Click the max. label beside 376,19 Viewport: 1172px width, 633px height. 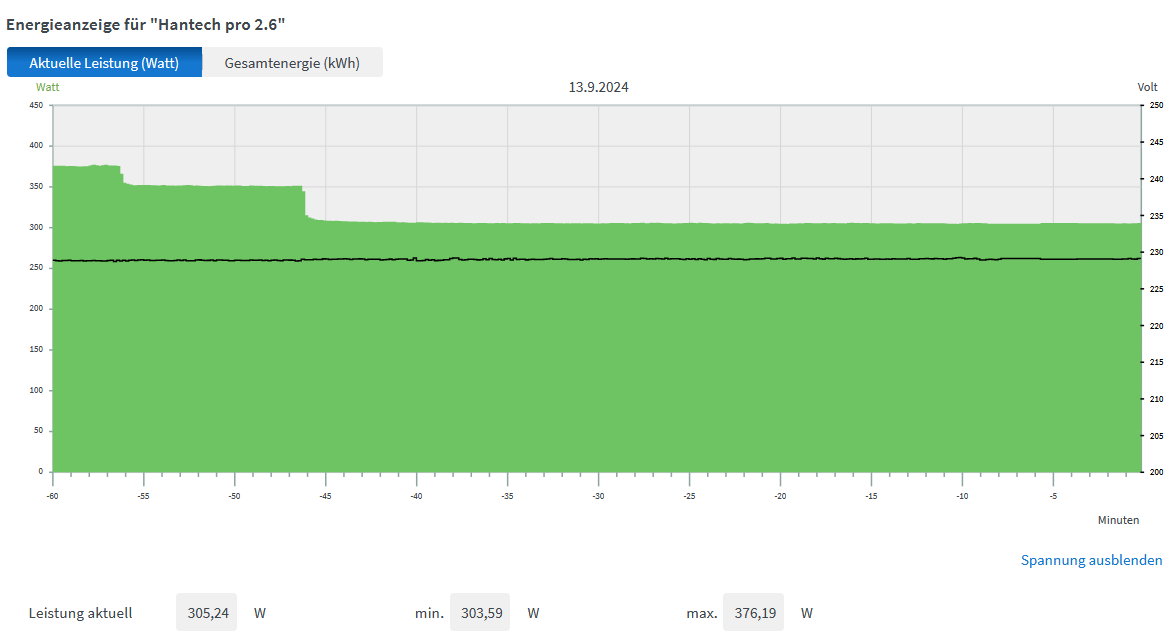point(702,613)
